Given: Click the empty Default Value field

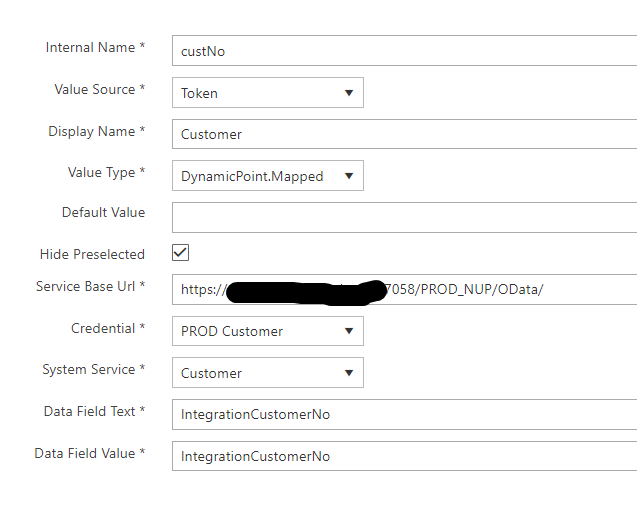Looking at the screenshot, I should [404, 217].
